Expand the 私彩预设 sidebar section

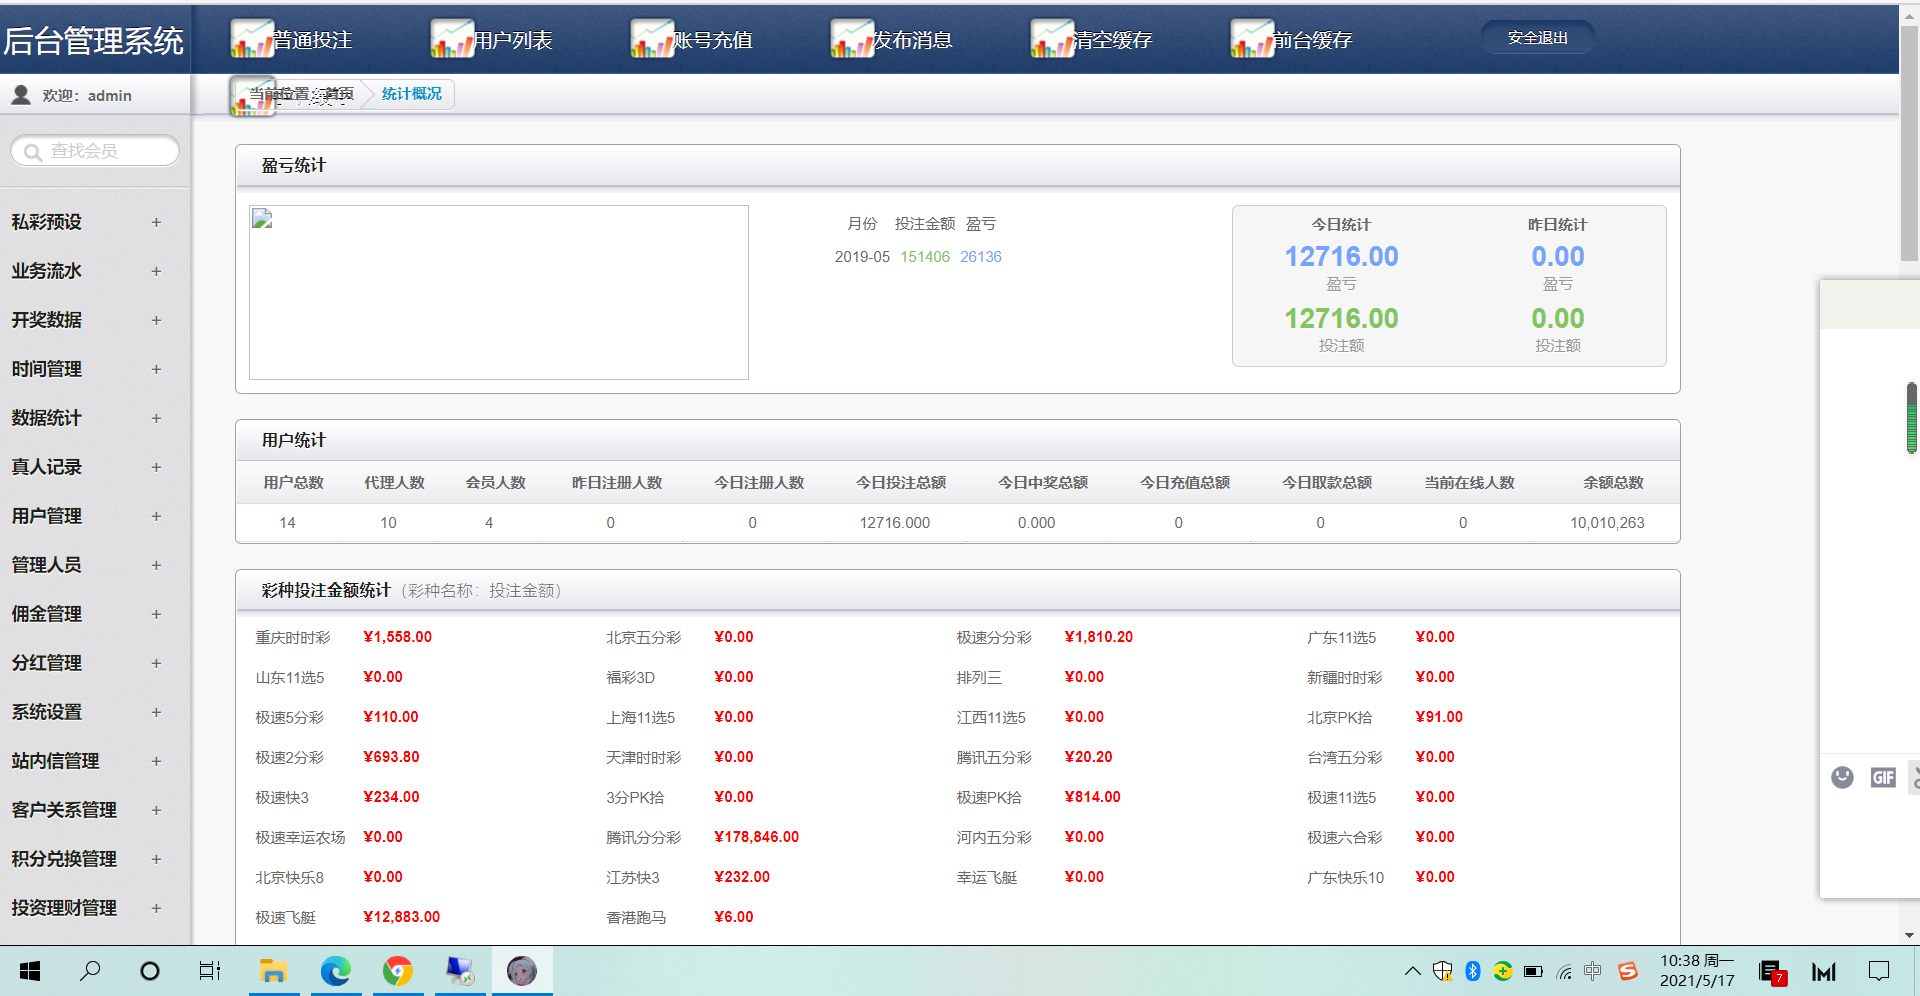click(x=156, y=222)
